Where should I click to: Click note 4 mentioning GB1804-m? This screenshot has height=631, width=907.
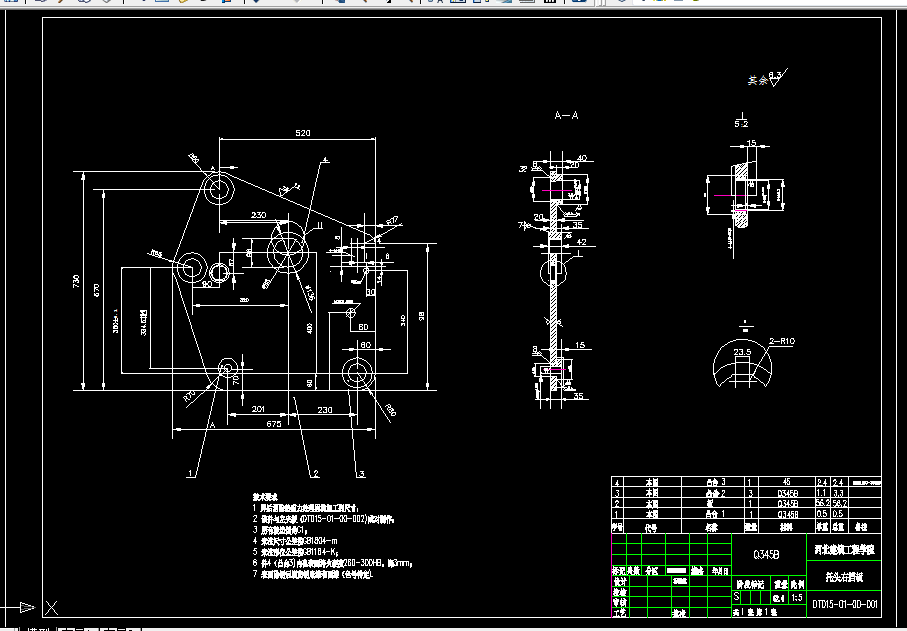pyautogui.click(x=295, y=541)
